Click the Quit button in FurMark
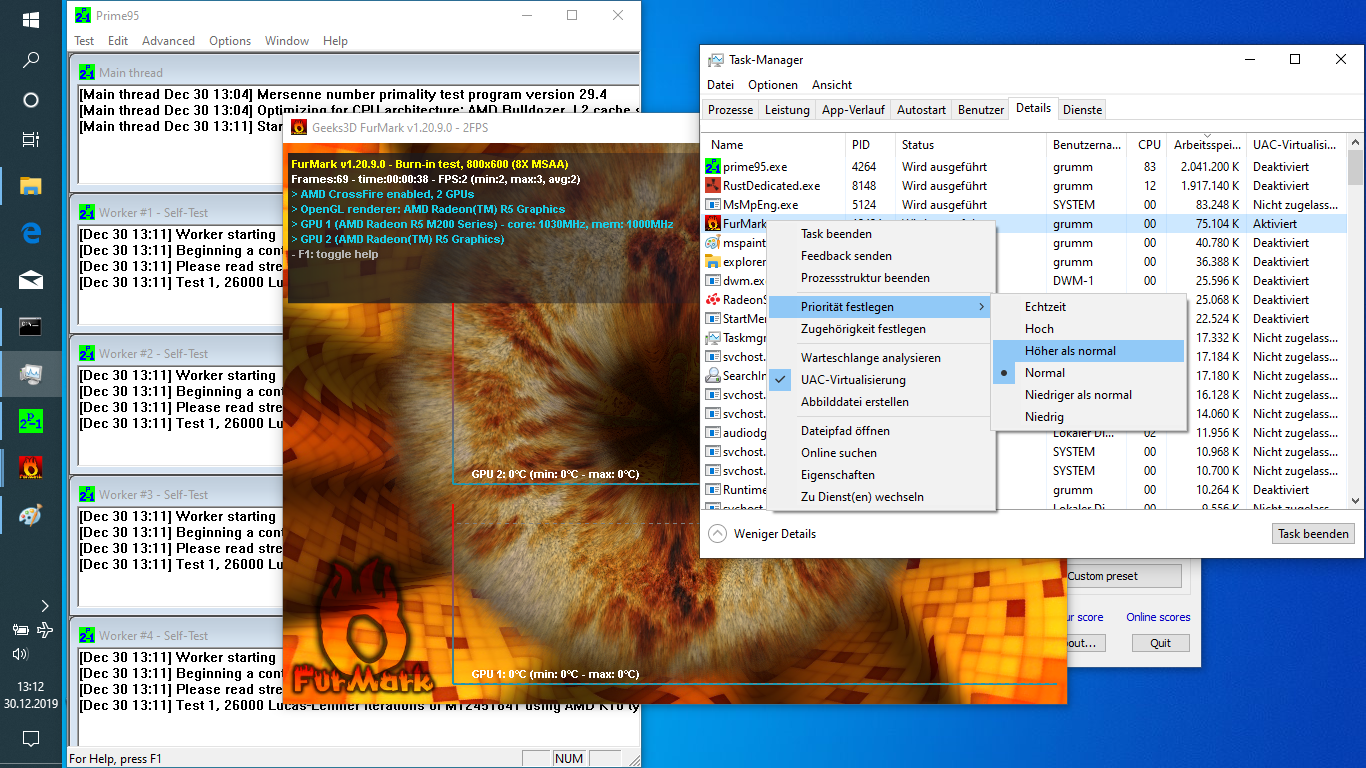1366x768 pixels. (x=1160, y=643)
